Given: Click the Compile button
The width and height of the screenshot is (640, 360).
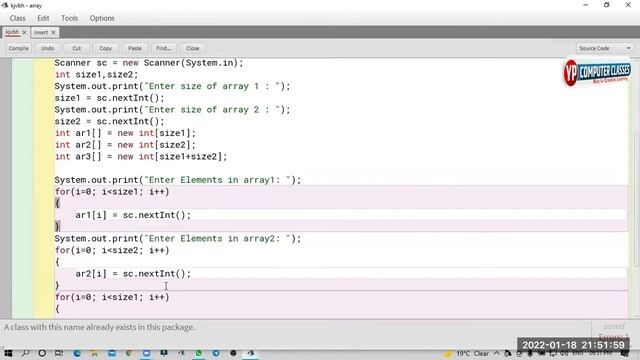Looking at the screenshot, I should [x=18, y=48].
